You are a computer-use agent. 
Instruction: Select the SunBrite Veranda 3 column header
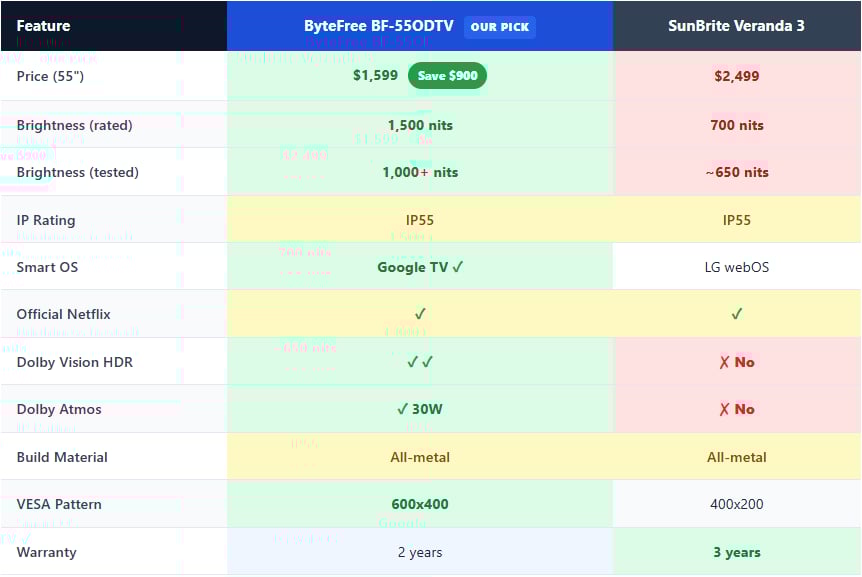coord(736,26)
